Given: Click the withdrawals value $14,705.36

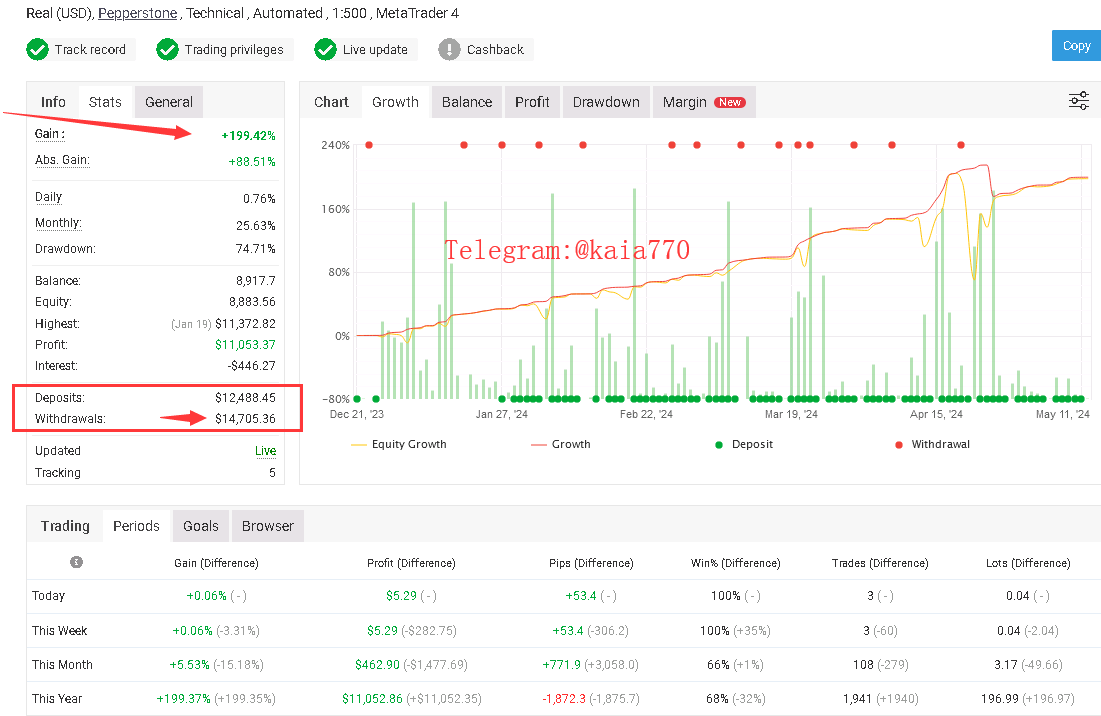Looking at the screenshot, I should click(x=245, y=418).
